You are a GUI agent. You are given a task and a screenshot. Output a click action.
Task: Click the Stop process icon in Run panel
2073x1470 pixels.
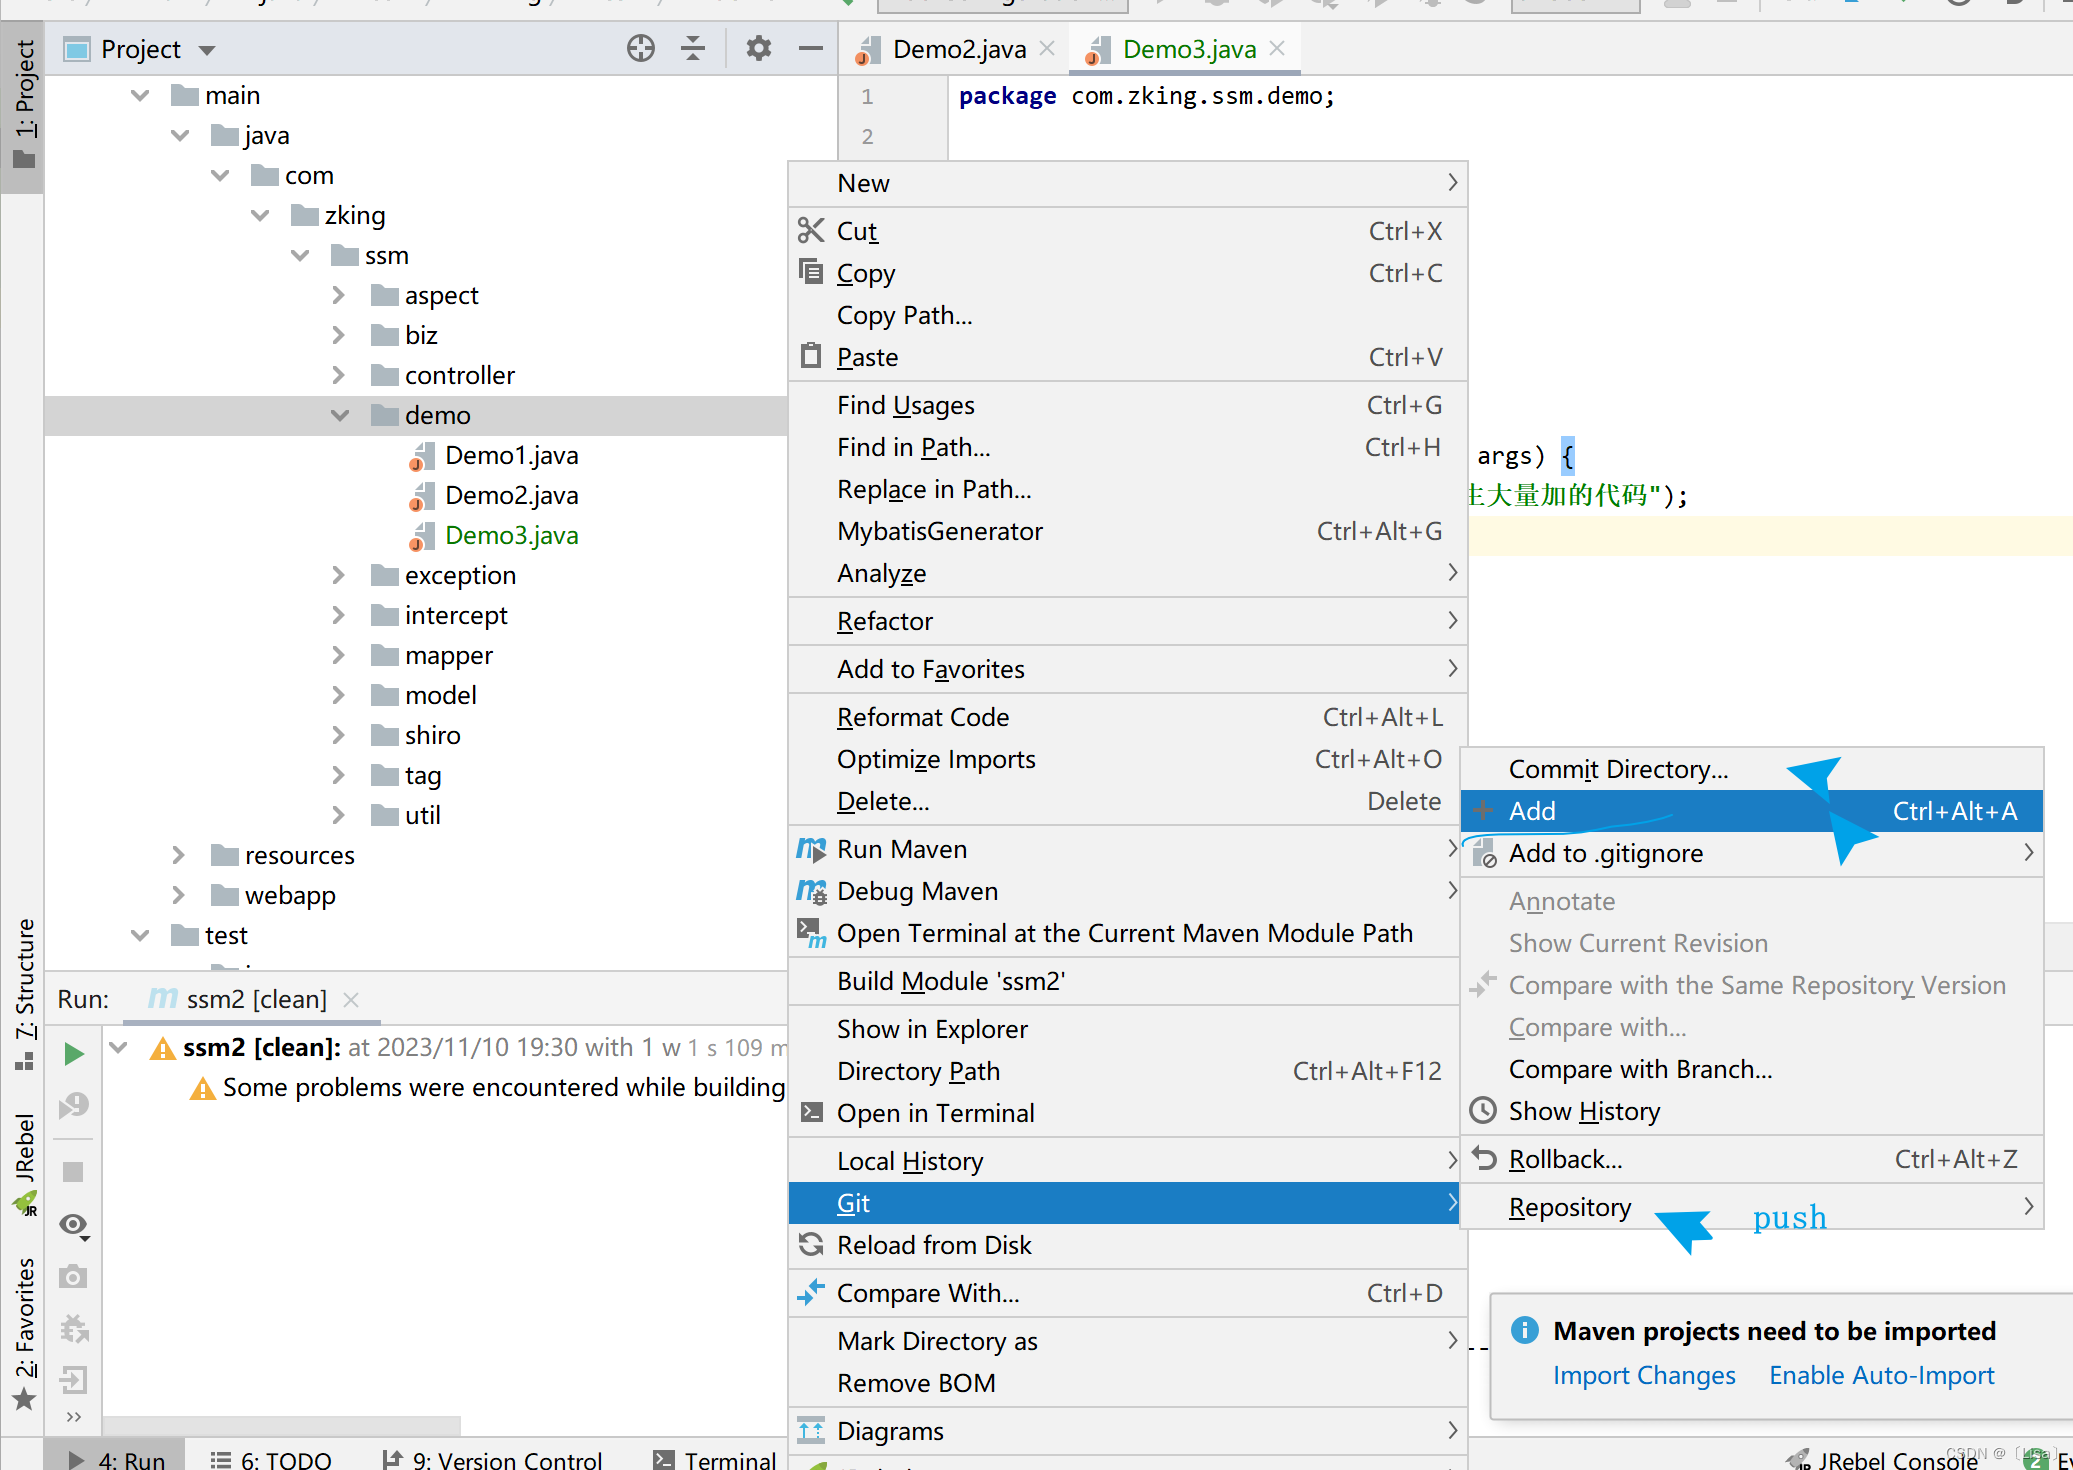(74, 1170)
